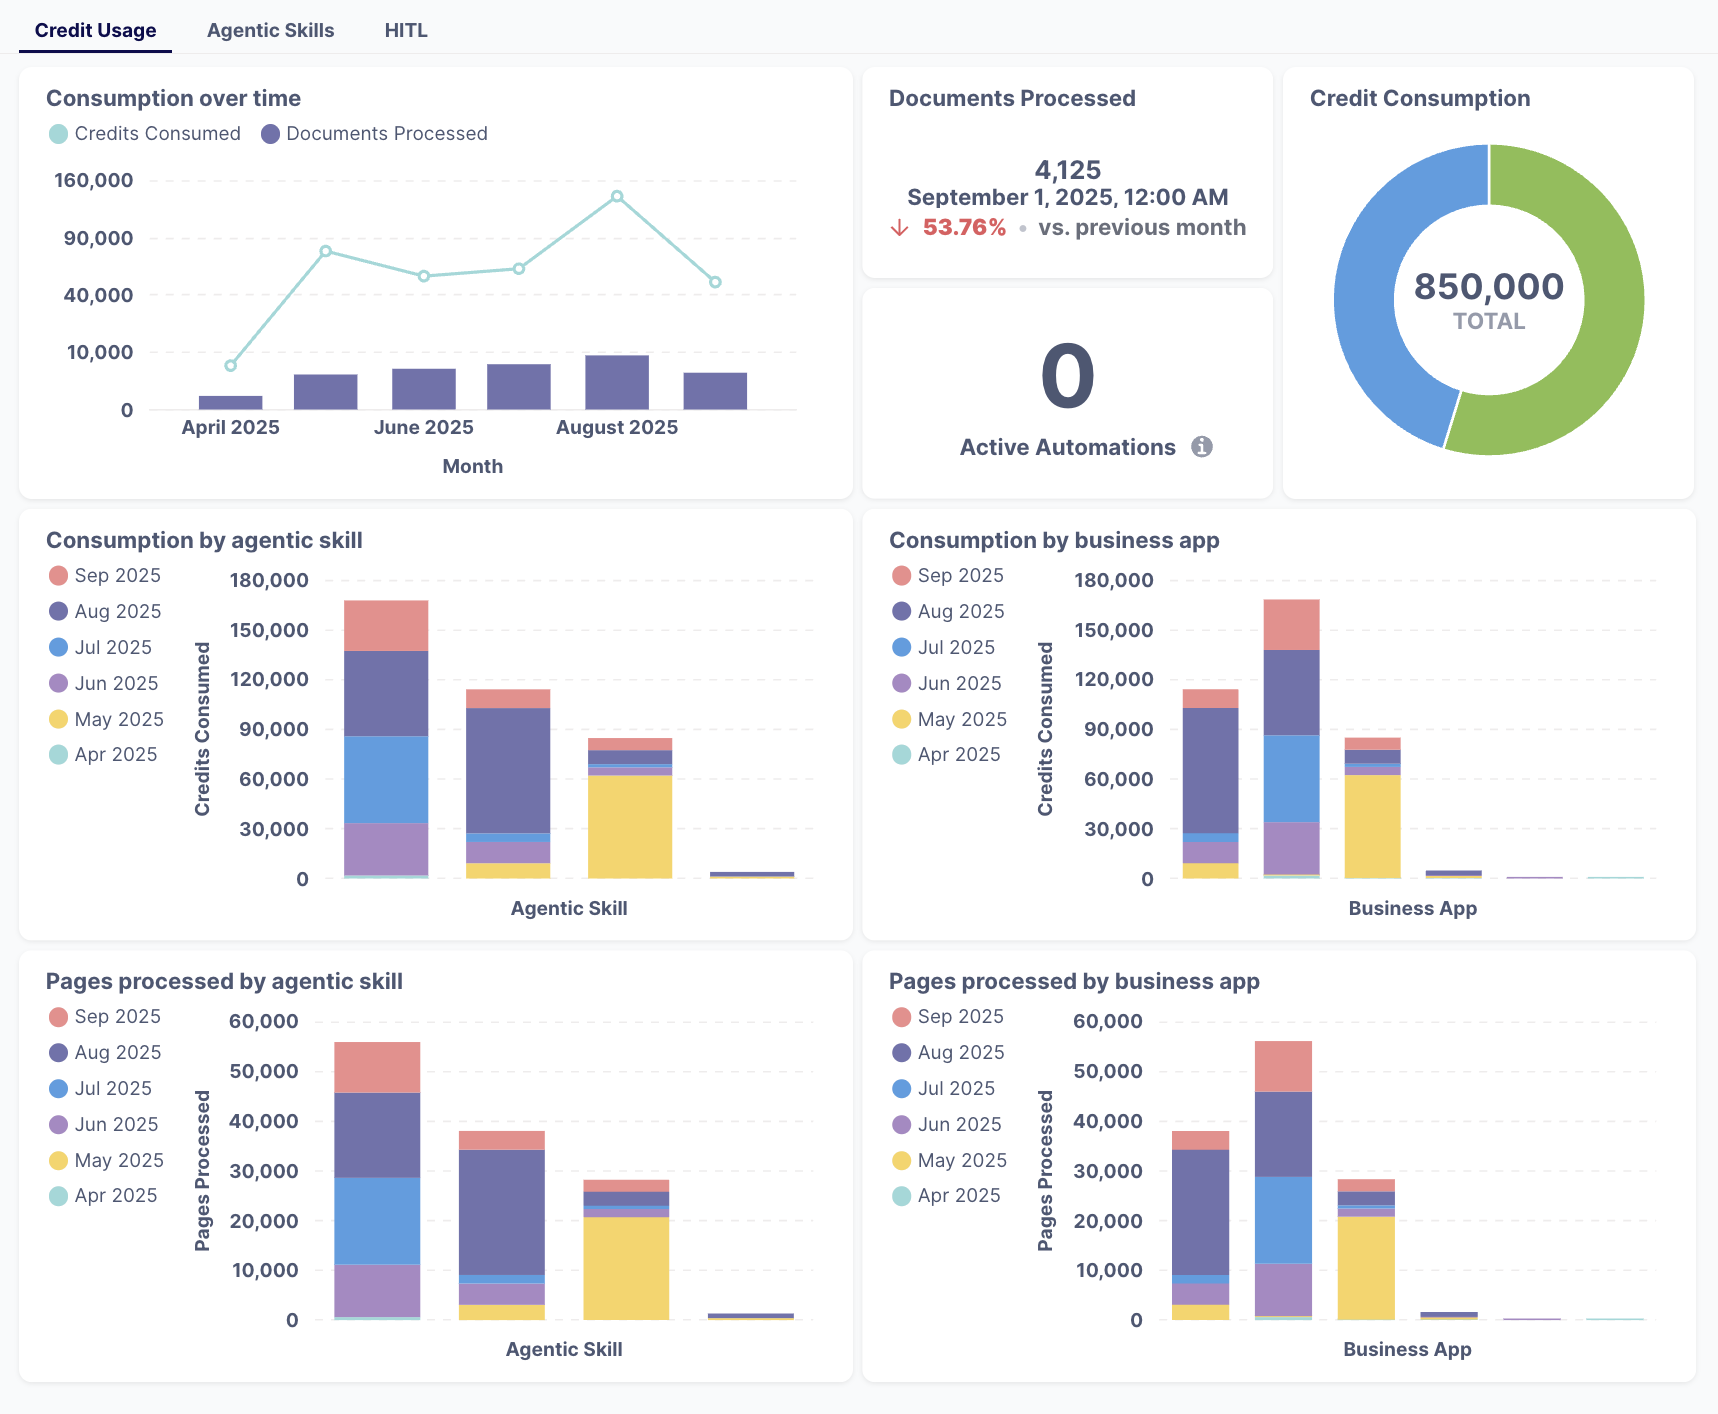Click the Apr 2025 teal legend dot

pos(58,754)
